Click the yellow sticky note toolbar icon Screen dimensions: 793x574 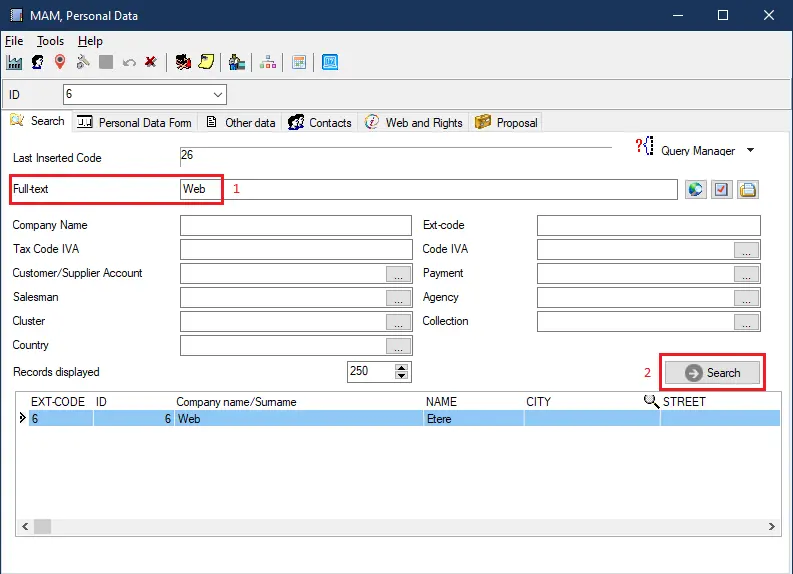[x=206, y=62]
